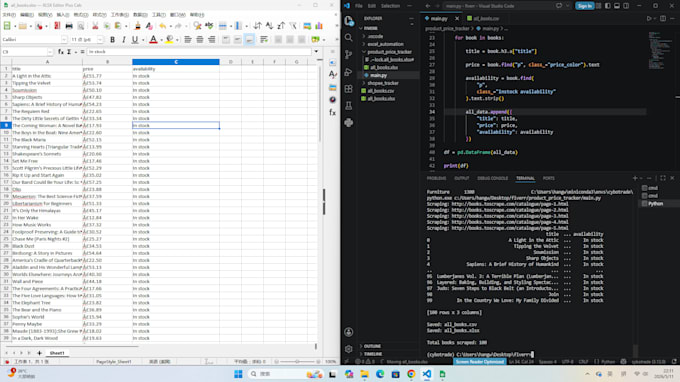The height and width of the screenshot is (382, 680).
Task: Click Bold button in Calc toolbar
Action: click(x=112, y=39)
